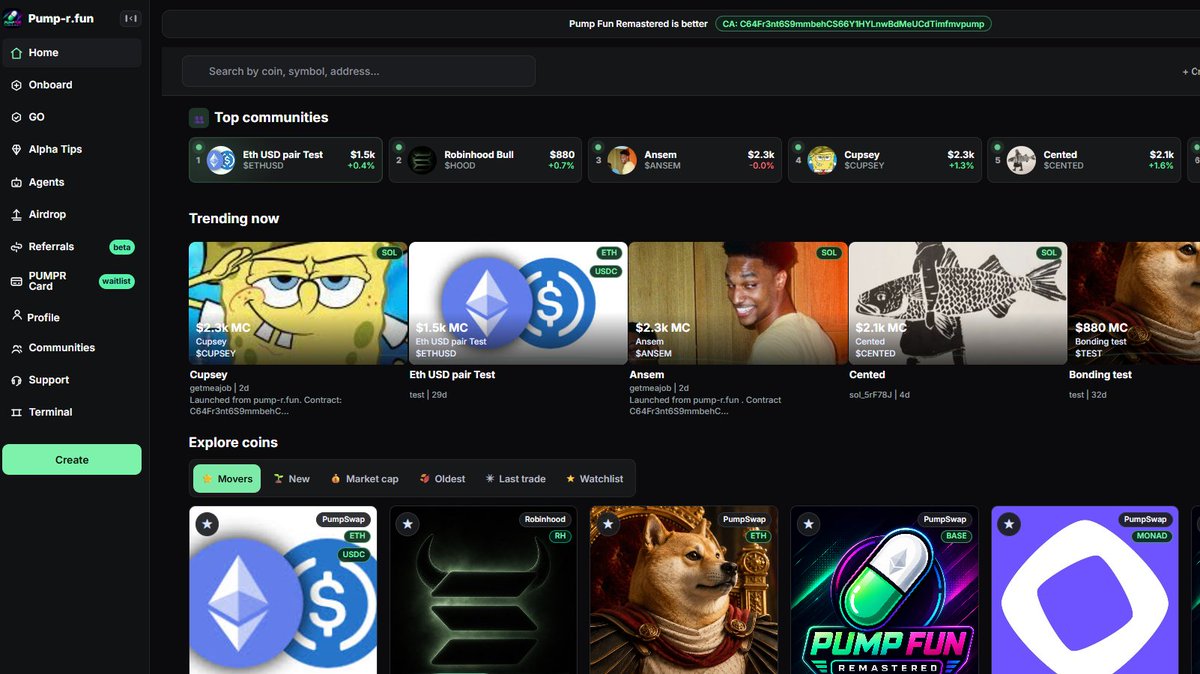The height and width of the screenshot is (674, 1200).
Task: Click the 'Bonding test' title under trending
Action: coord(1100,375)
